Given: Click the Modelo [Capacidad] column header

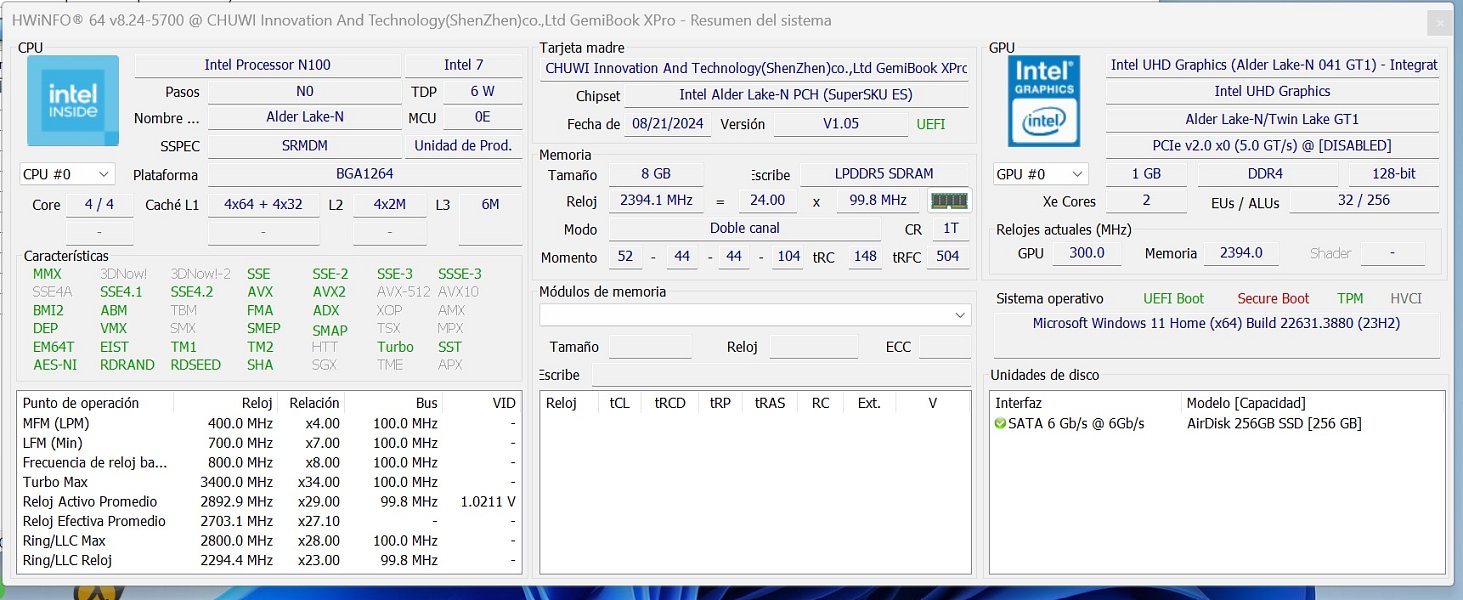Looking at the screenshot, I should [1245, 403].
